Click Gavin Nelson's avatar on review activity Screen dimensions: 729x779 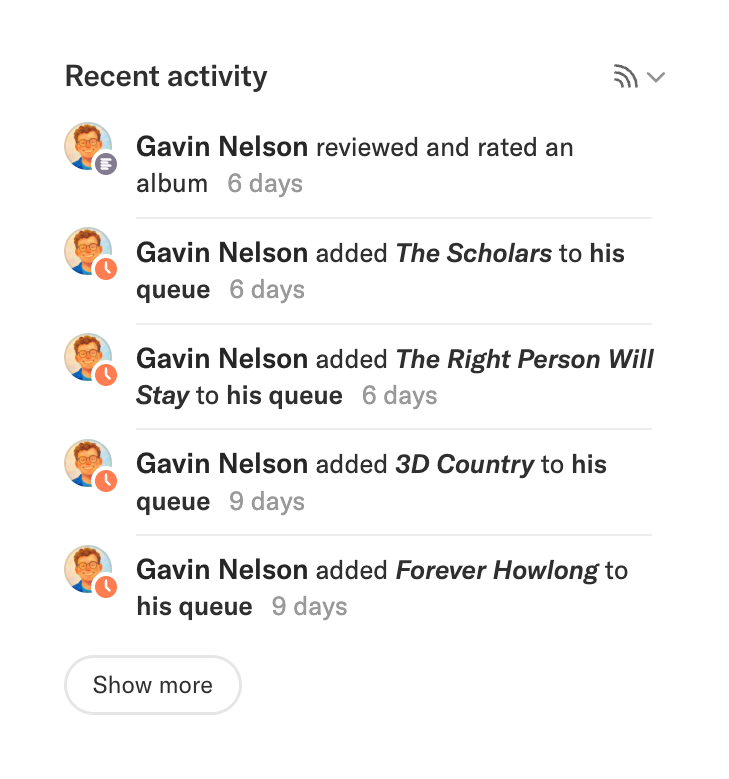87,146
